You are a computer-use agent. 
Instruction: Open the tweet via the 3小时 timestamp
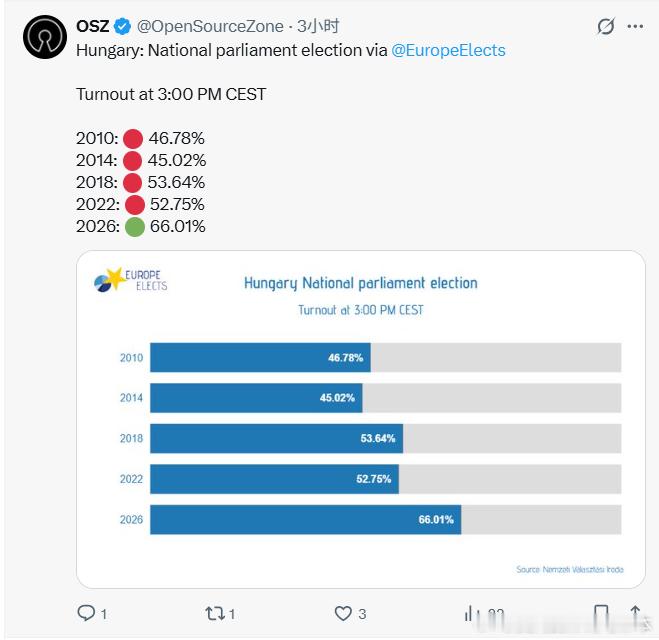pyautogui.click(x=318, y=27)
